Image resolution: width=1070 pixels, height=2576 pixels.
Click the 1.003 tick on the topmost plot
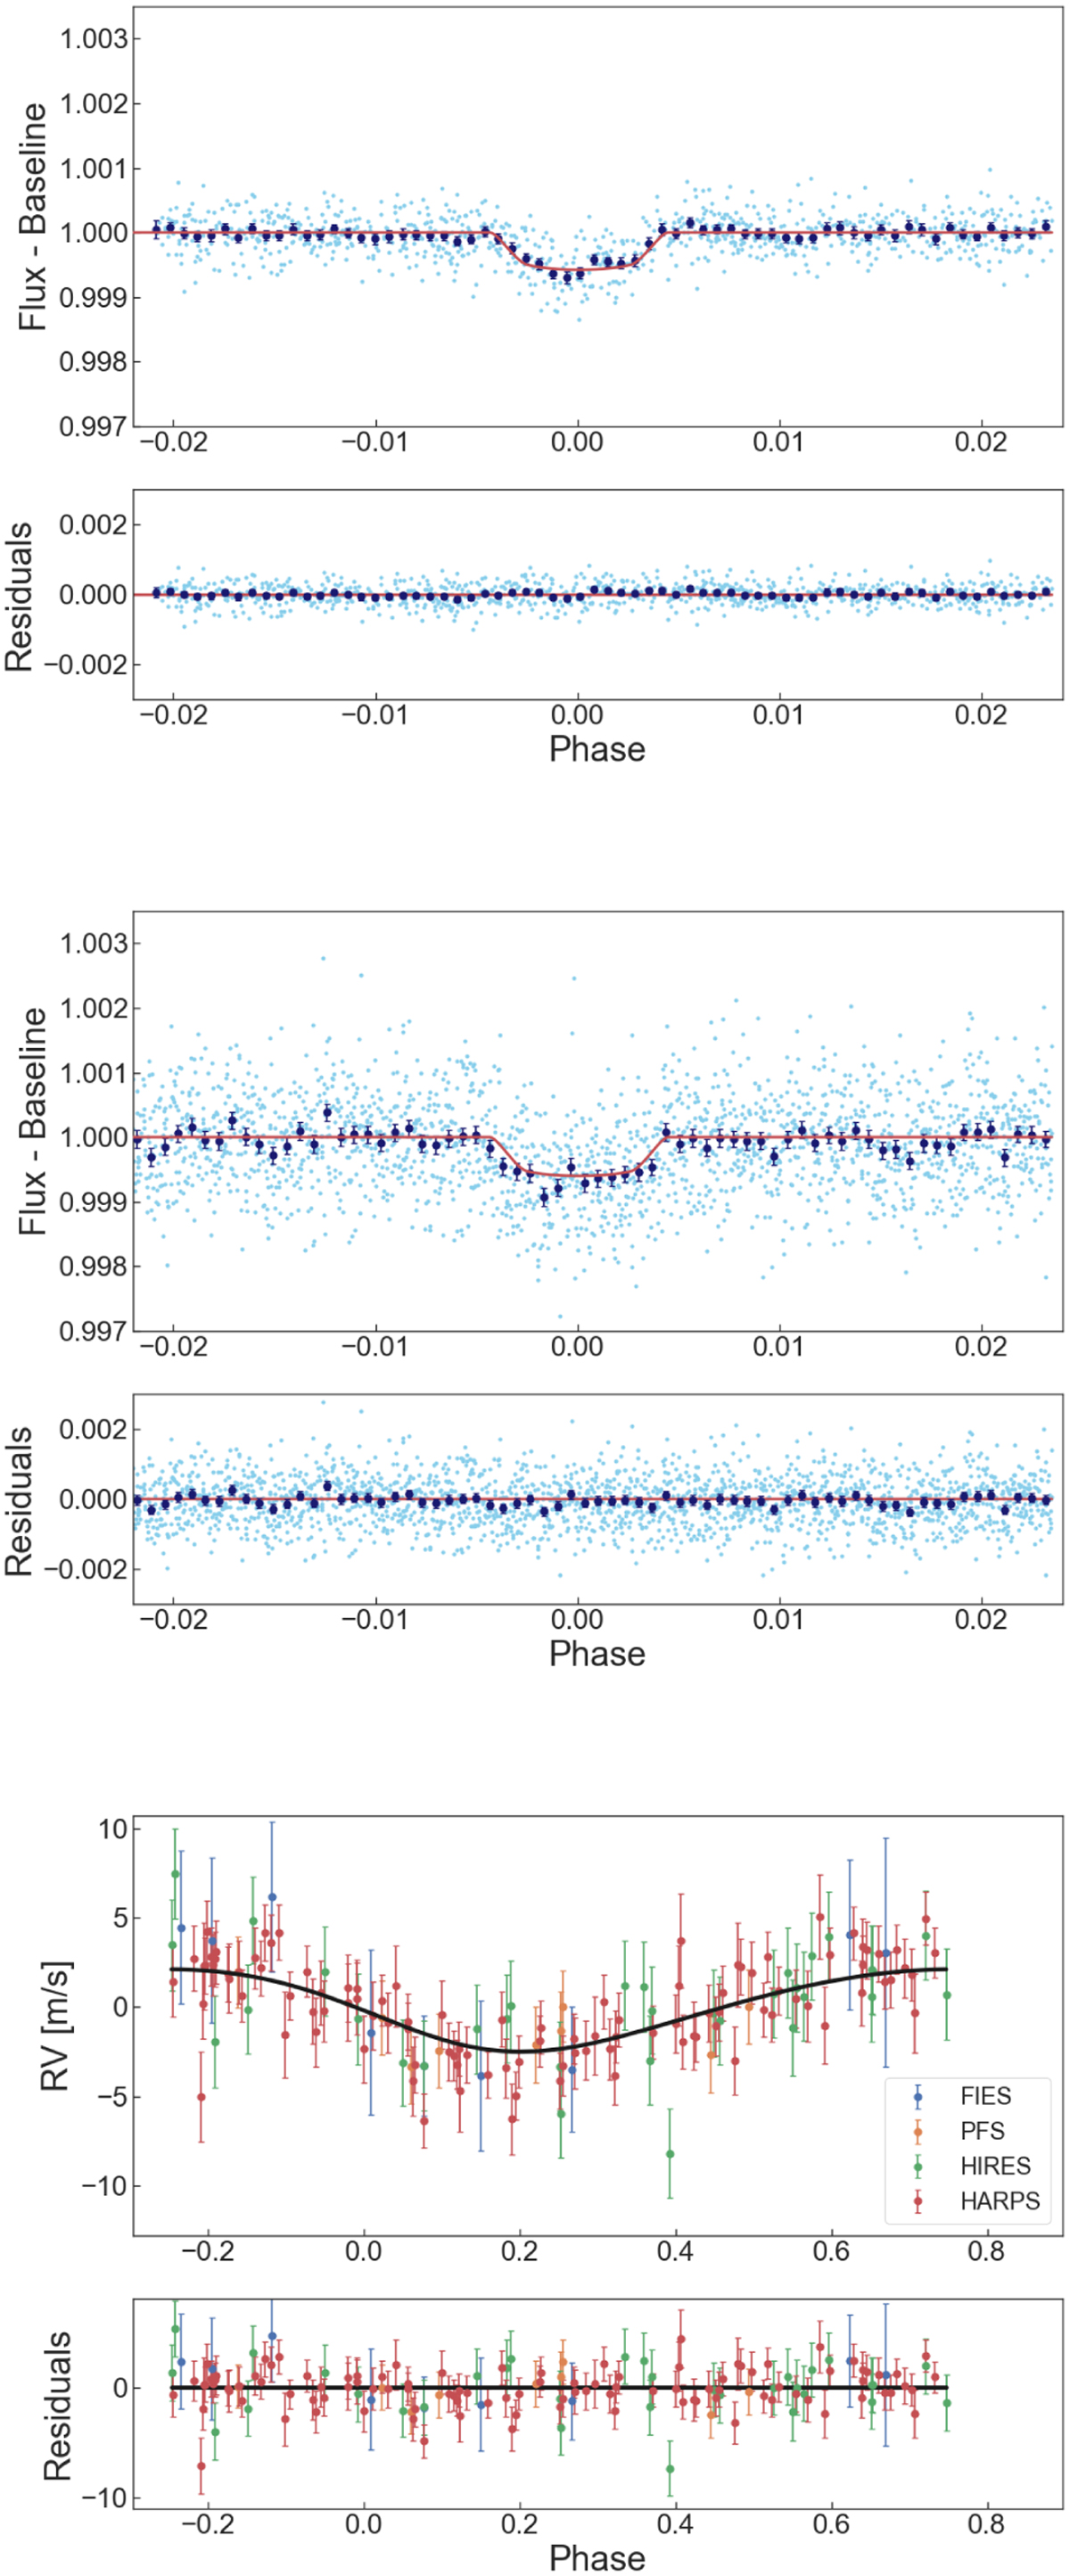click(94, 39)
